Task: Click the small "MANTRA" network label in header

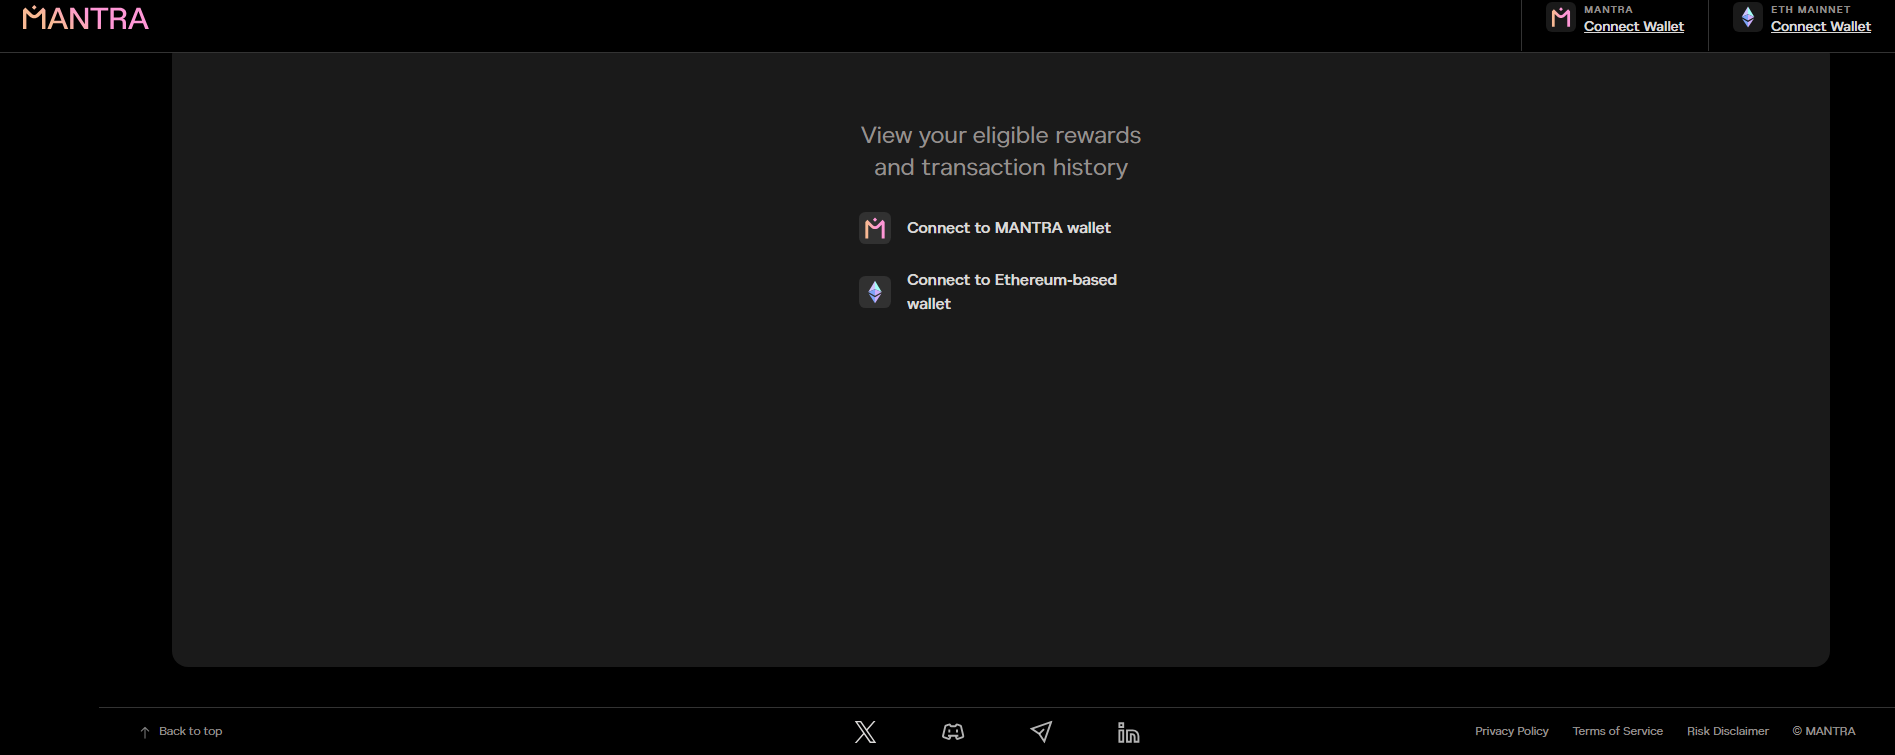Action: [x=1608, y=10]
